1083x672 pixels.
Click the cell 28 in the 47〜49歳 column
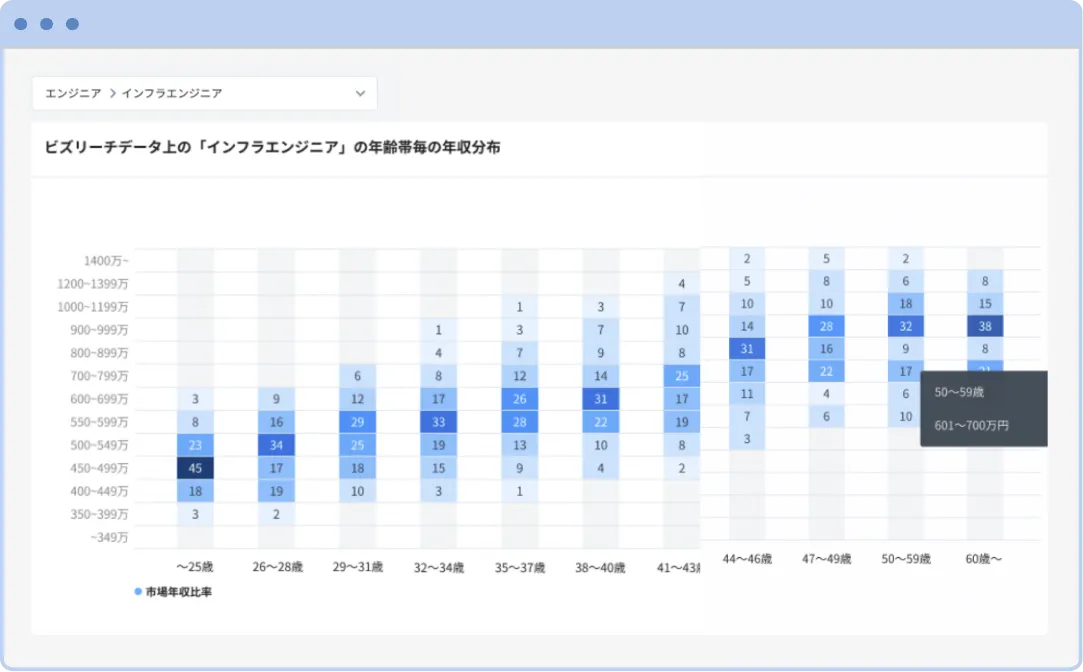tap(824, 325)
